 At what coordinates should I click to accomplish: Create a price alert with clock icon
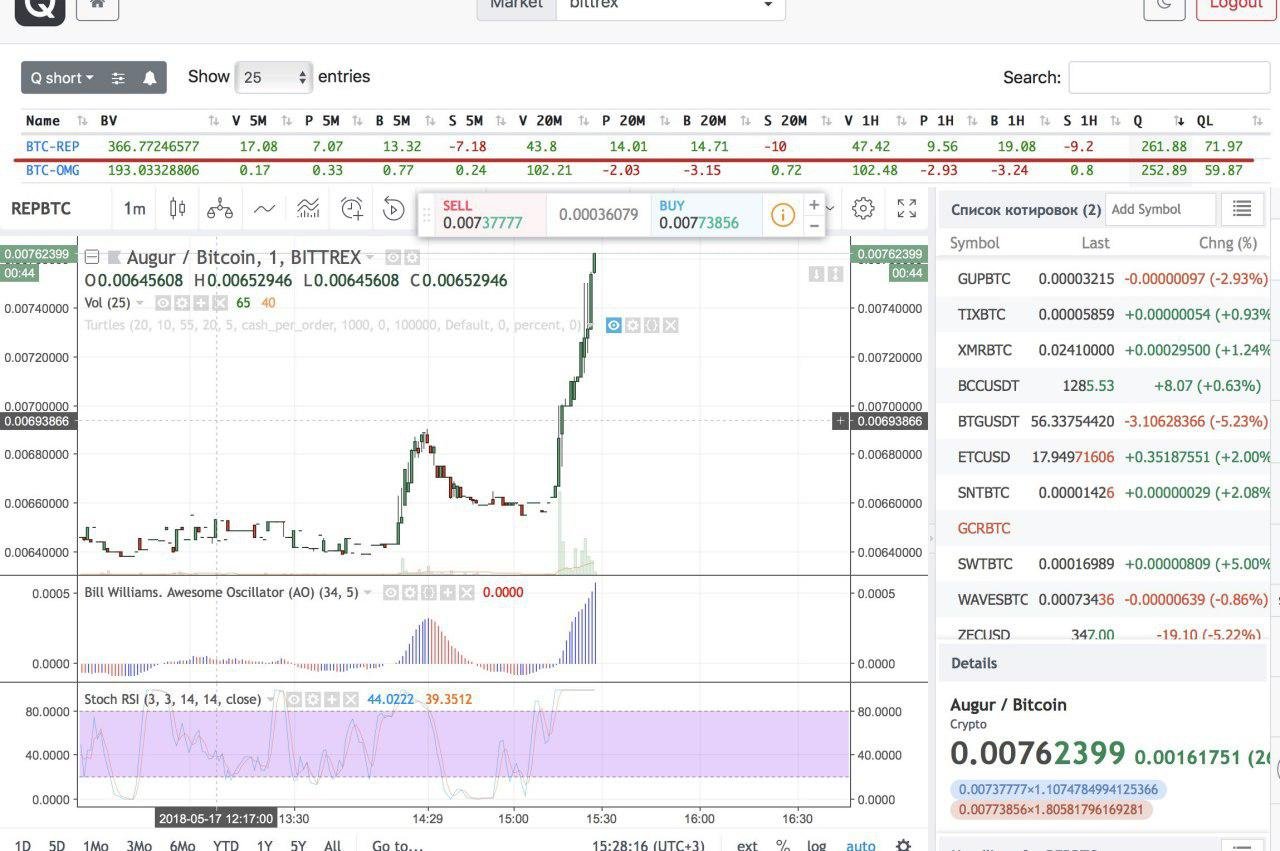[352, 209]
